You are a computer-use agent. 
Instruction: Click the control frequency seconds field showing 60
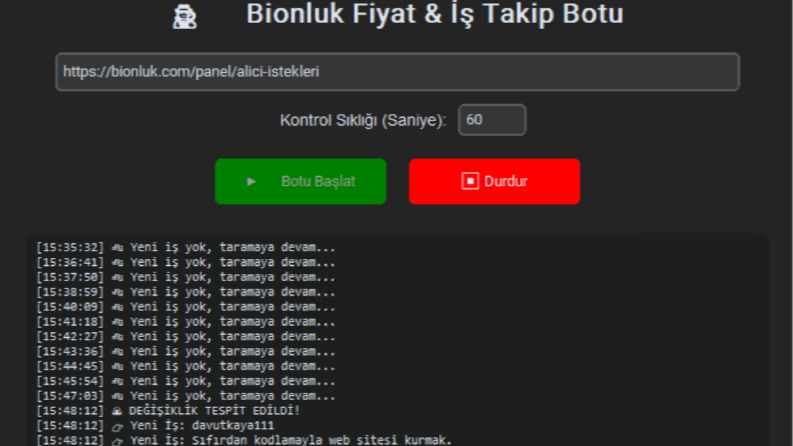pyautogui.click(x=492, y=120)
